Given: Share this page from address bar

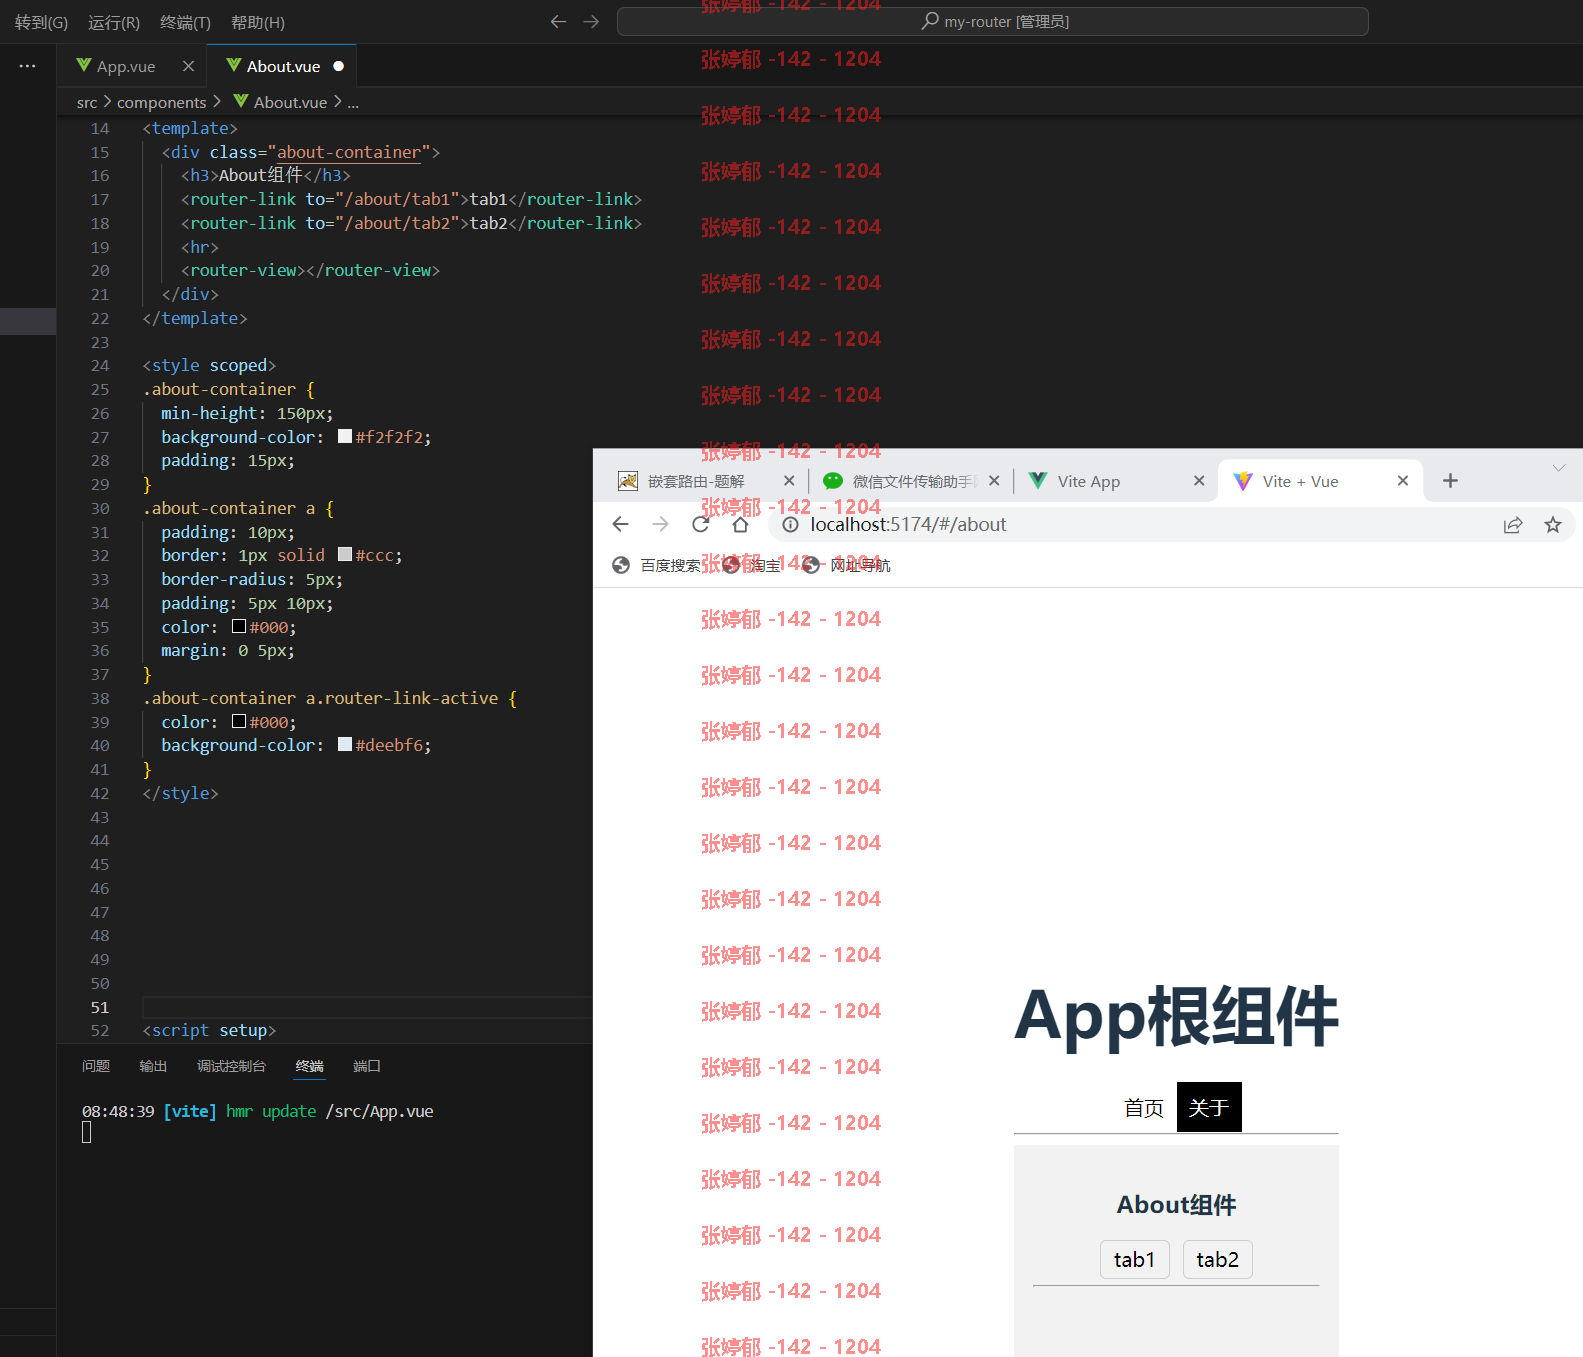Looking at the screenshot, I should coord(1513,524).
